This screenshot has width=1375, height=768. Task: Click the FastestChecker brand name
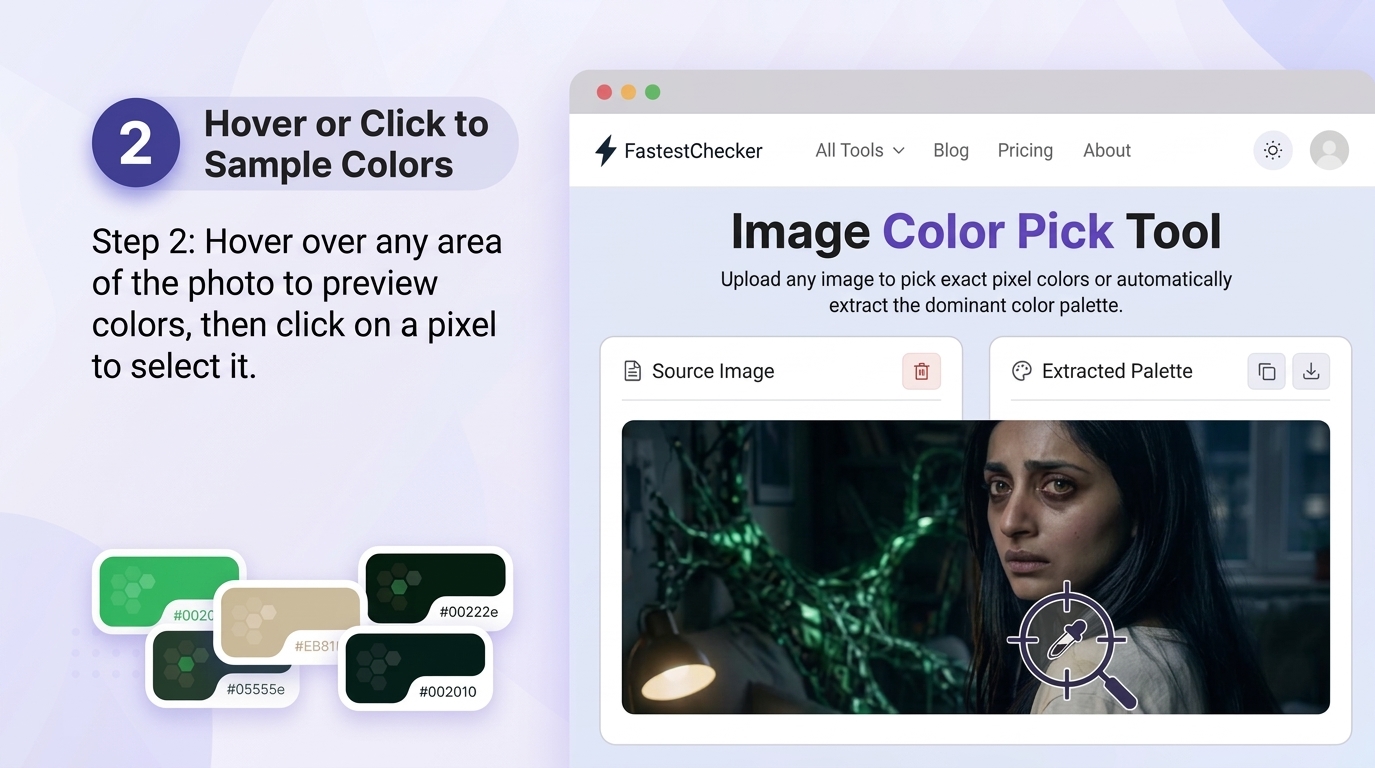coord(693,151)
